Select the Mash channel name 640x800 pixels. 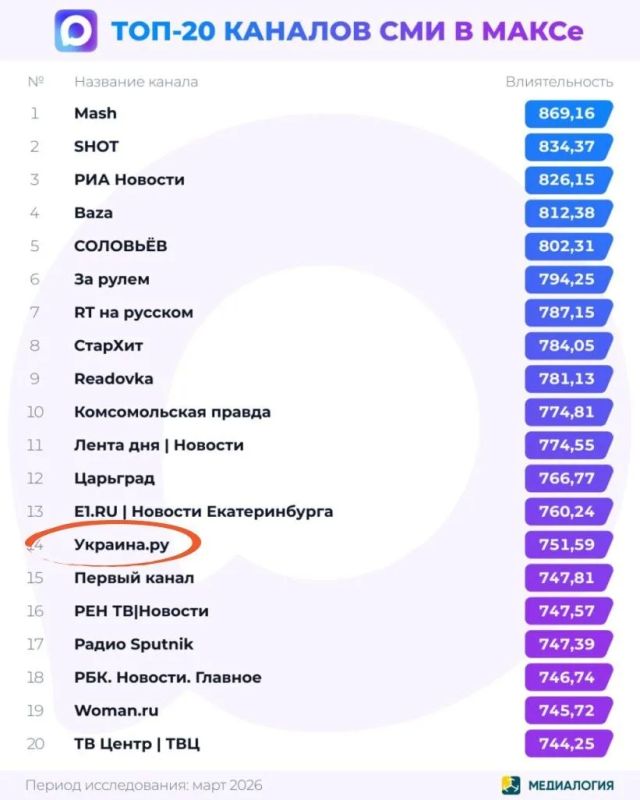coord(95,113)
